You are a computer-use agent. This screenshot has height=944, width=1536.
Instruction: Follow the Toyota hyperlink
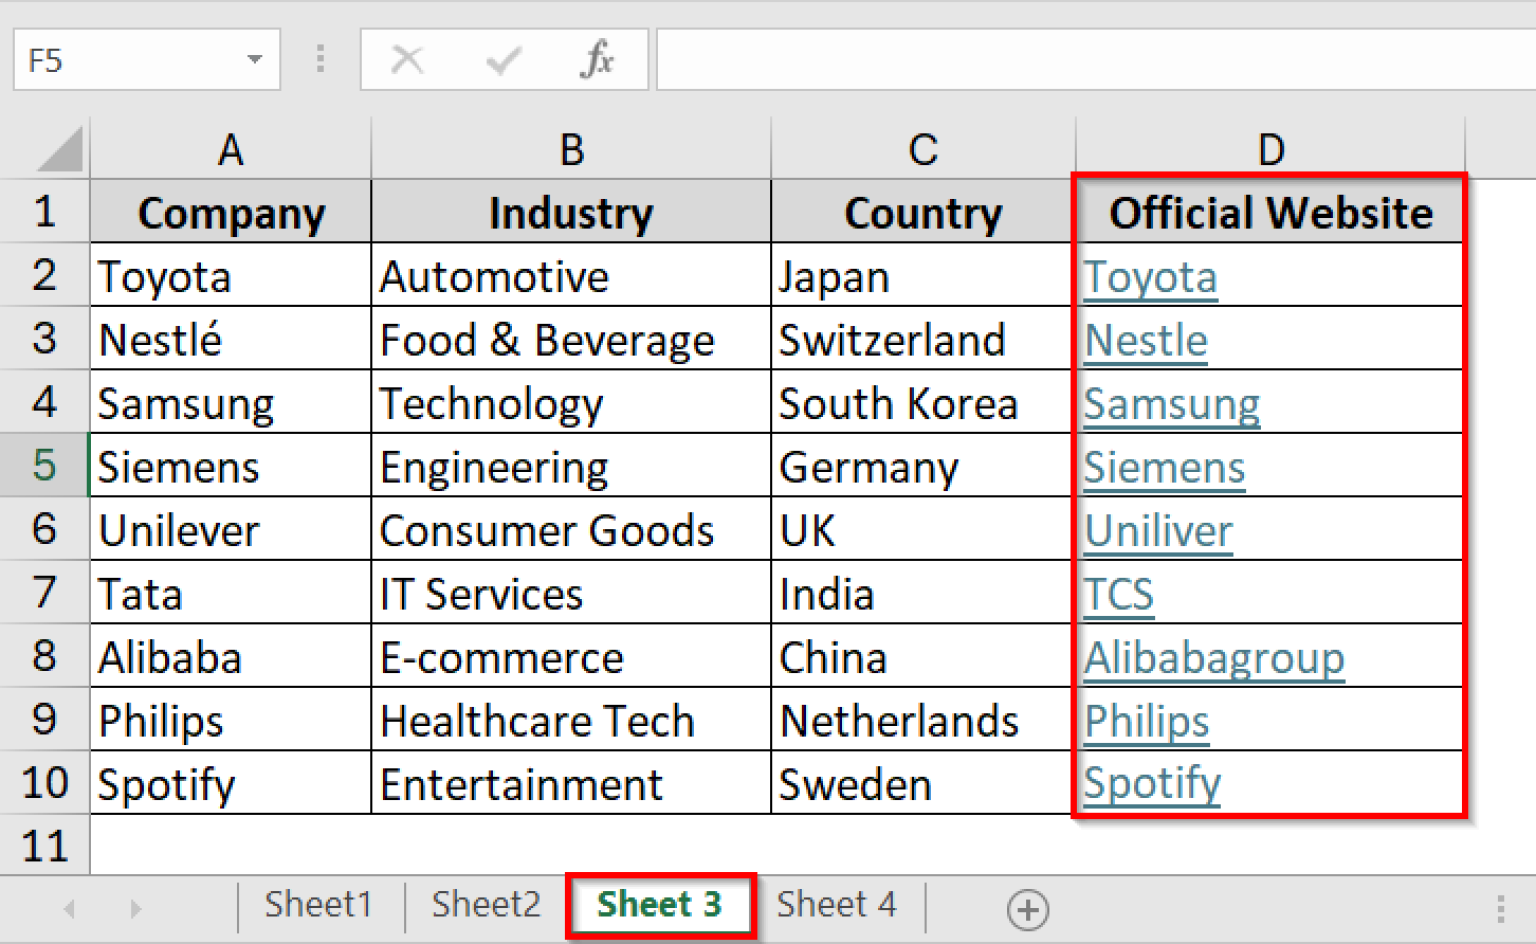point(1150,277)
